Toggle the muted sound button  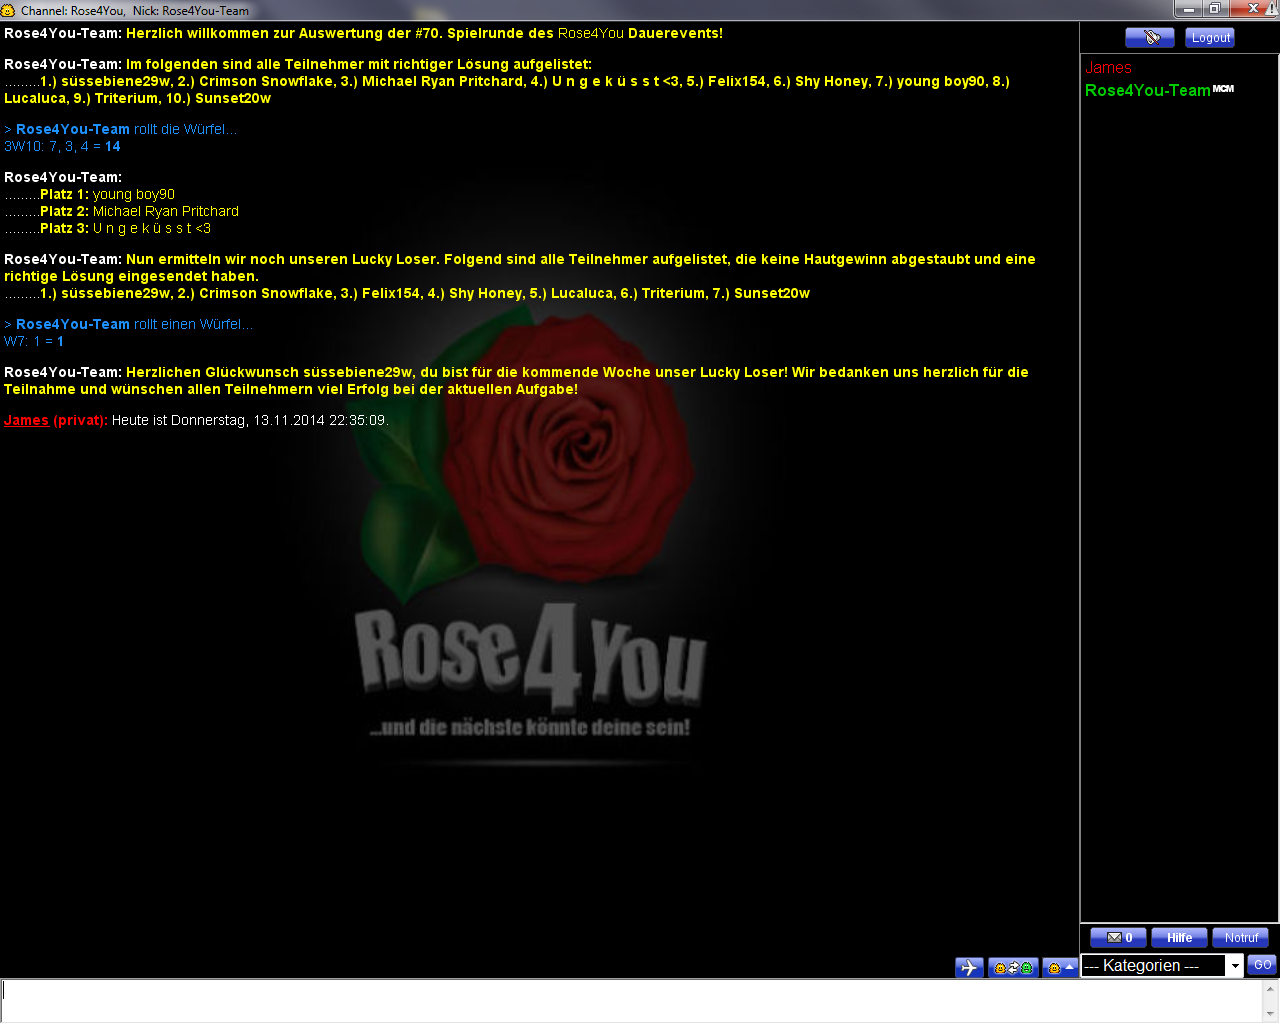coord(1149,38)
